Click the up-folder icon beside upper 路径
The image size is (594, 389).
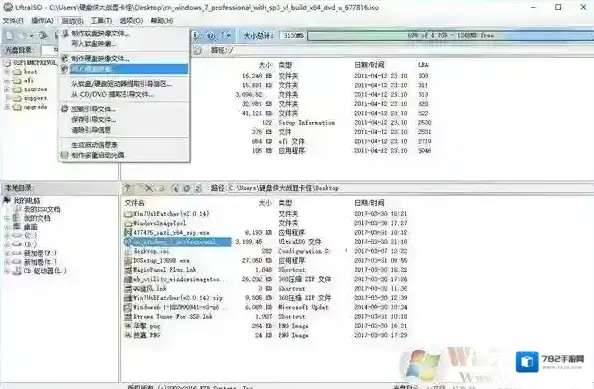coord(197,50)
